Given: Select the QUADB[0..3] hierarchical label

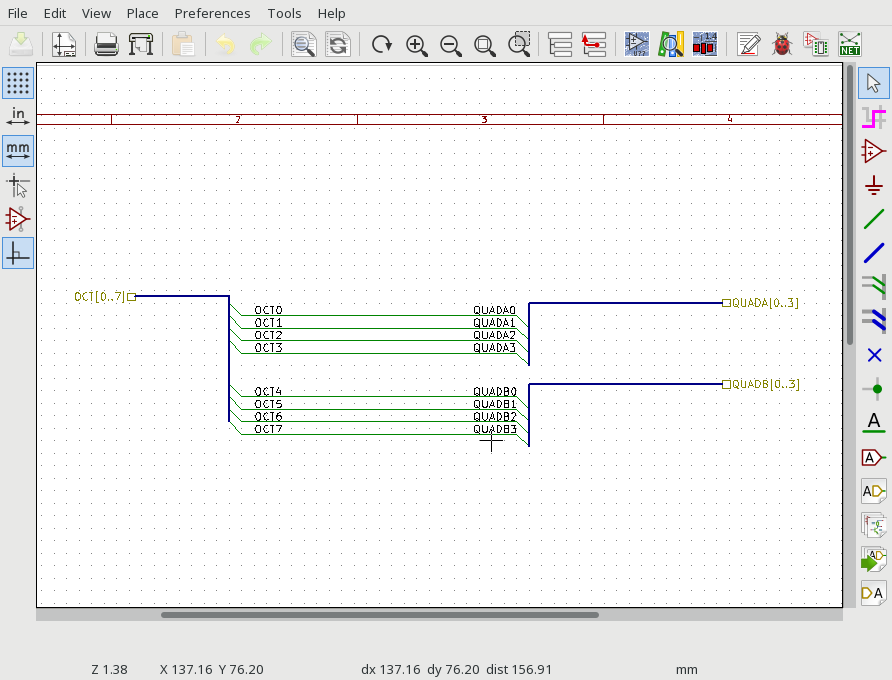Looking at the screenshot, I should click(761, 384).
